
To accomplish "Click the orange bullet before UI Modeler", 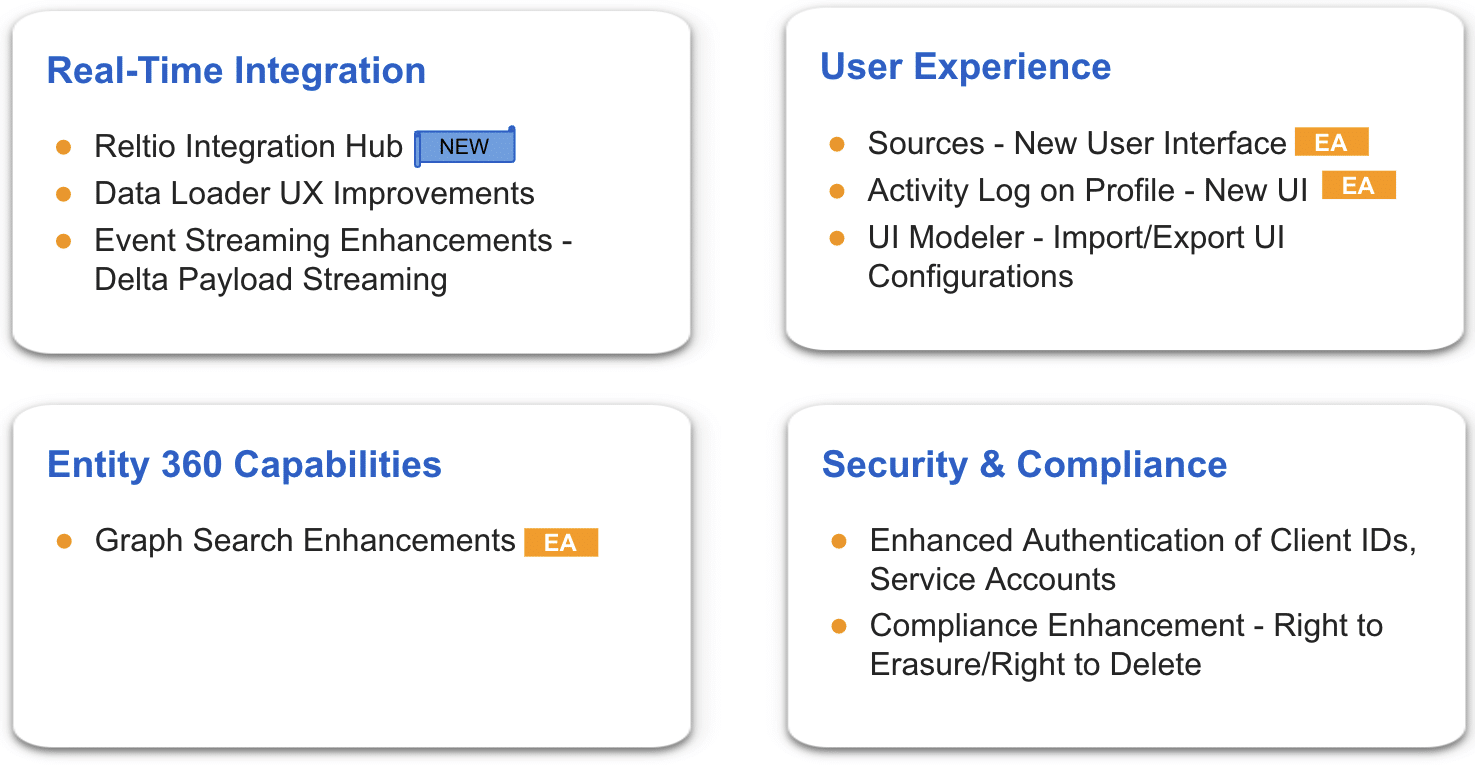I will 838,238.
